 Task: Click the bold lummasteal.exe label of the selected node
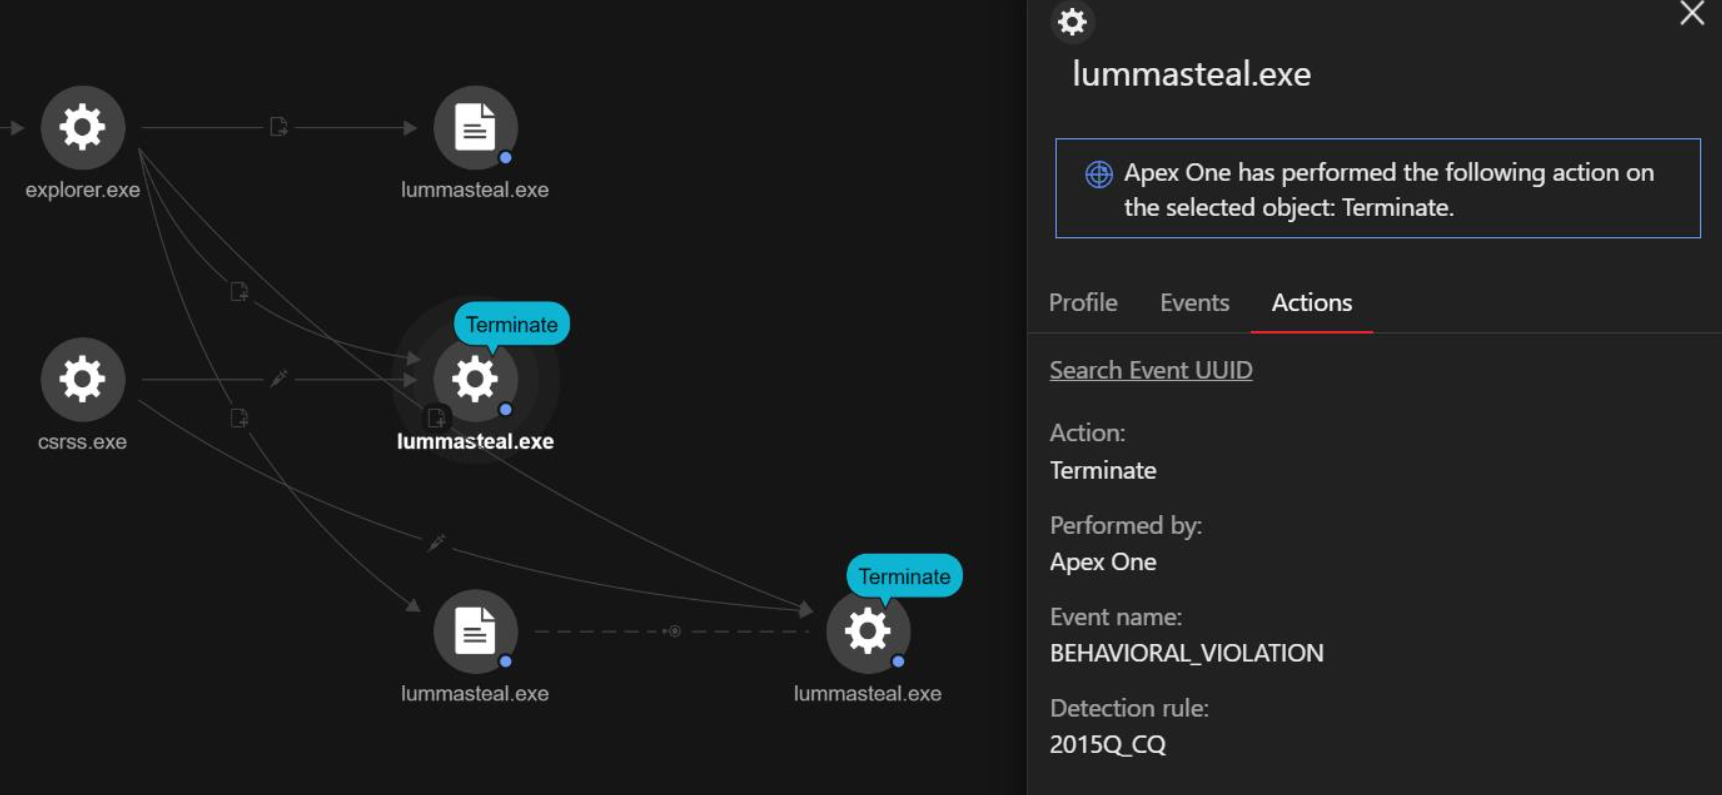coord(475,442)
